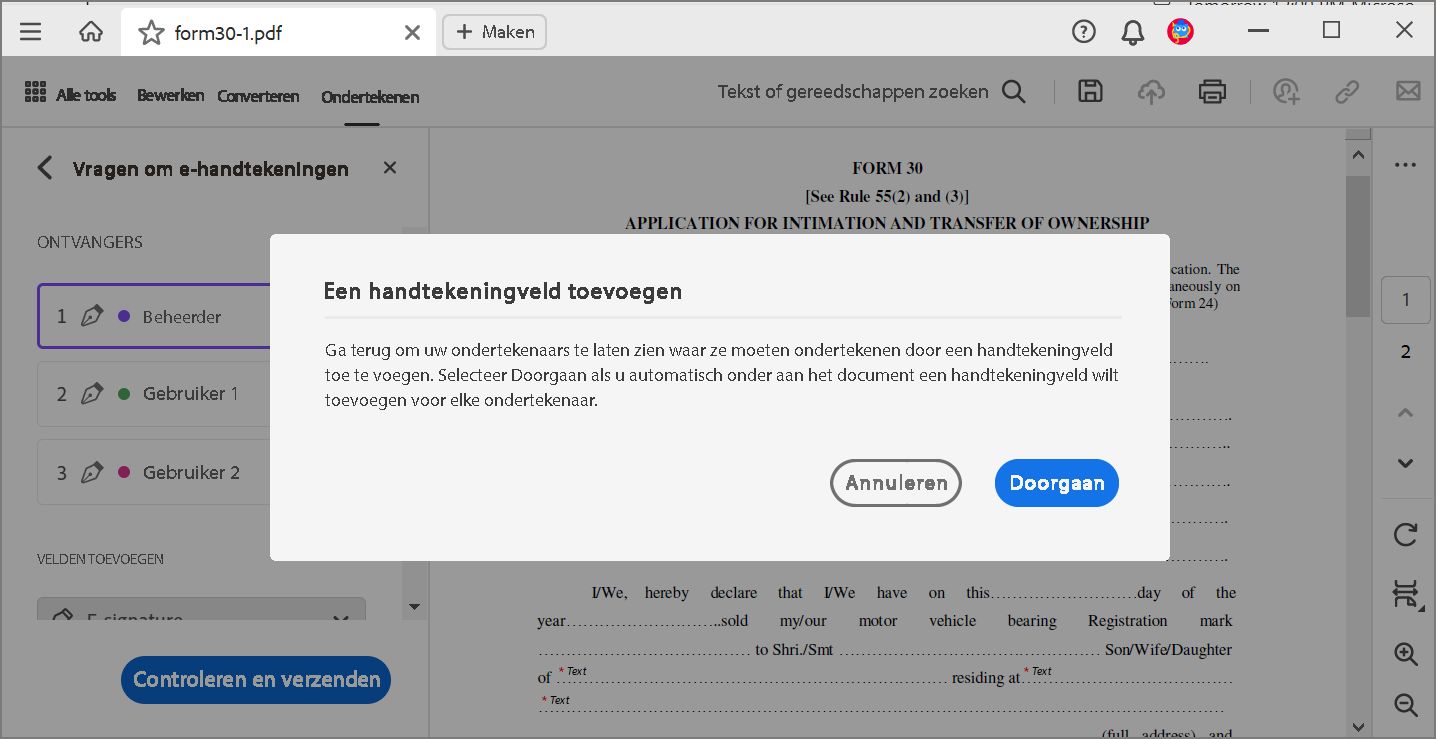Open the more options ellipsis menu

coord(1405,164)
